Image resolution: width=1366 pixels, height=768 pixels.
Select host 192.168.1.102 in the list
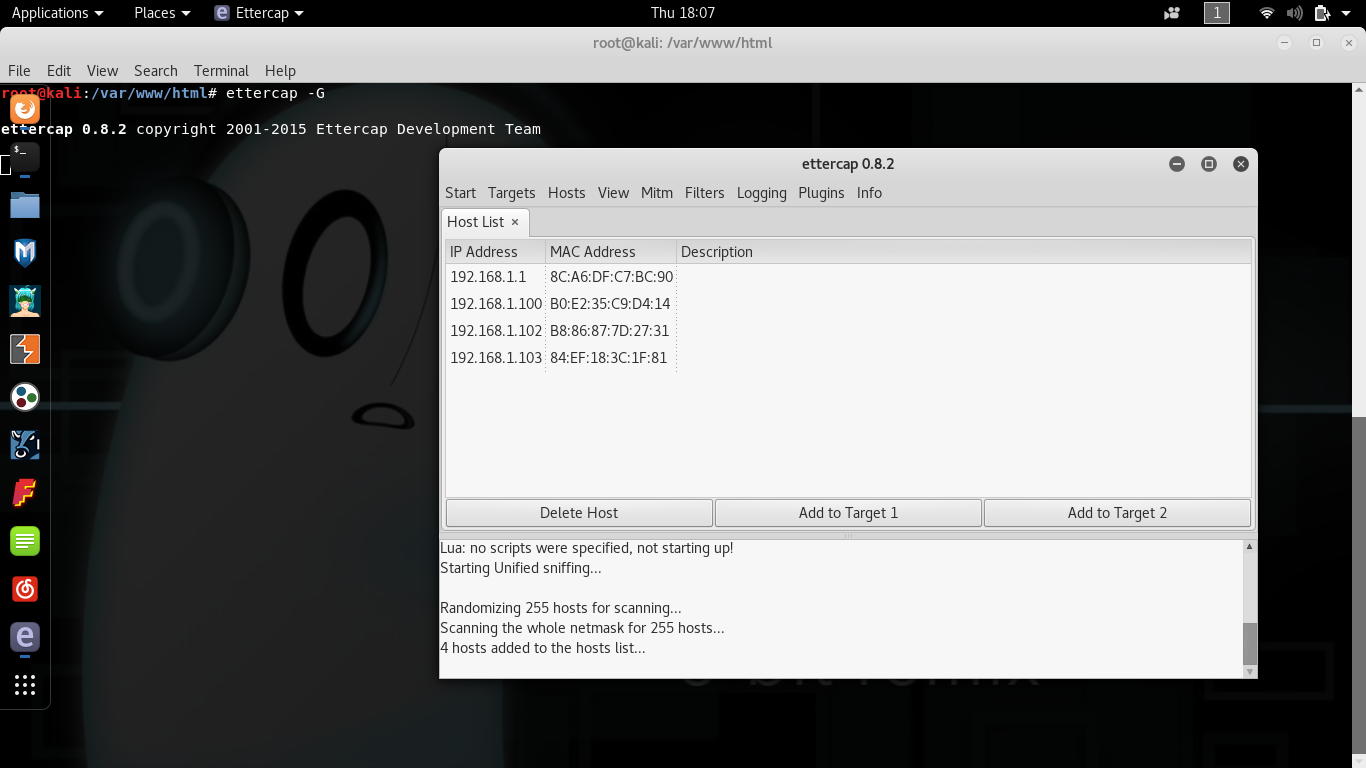click(x=496, y=331)
